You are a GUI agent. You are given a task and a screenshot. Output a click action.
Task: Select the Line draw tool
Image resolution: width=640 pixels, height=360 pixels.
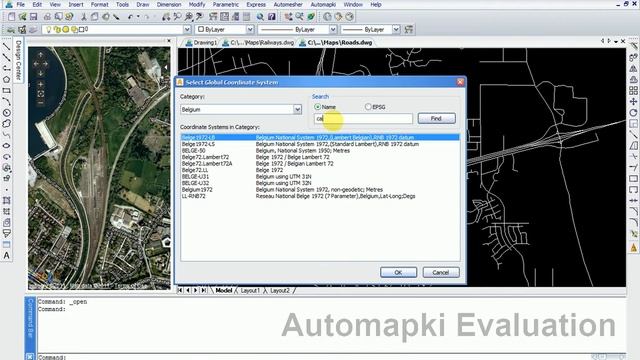tap(7, 47)
